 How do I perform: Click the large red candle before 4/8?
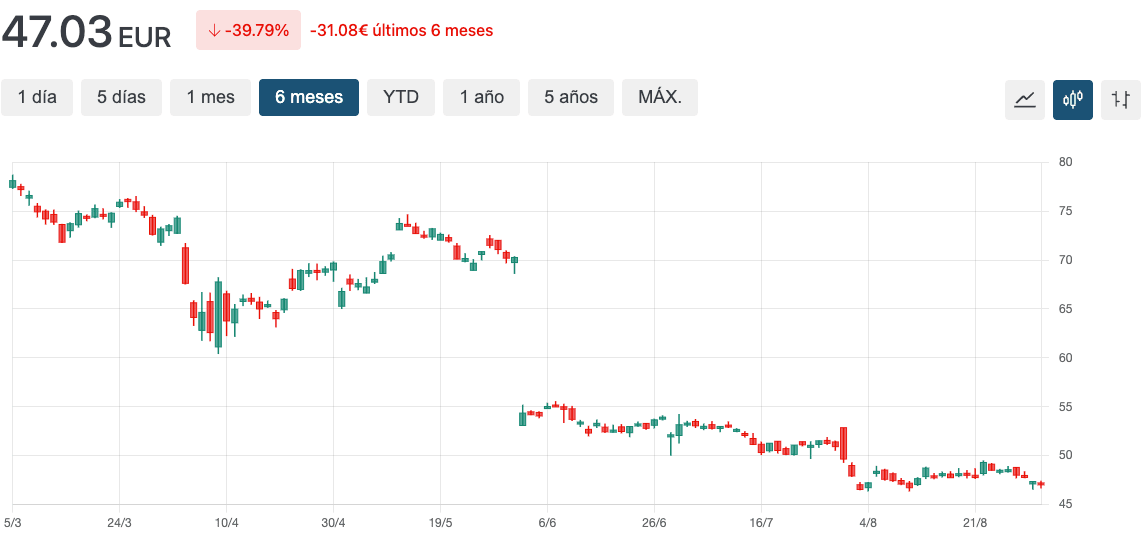click(x=844, y=443)
